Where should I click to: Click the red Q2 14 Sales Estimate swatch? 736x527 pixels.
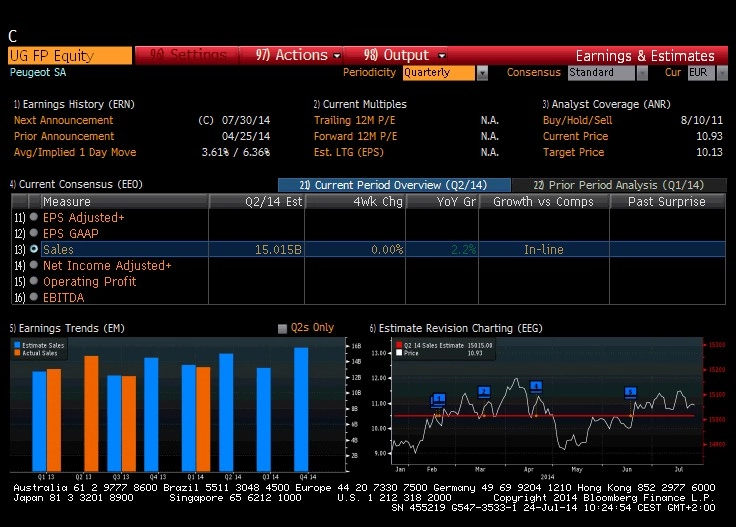(399, 345)
